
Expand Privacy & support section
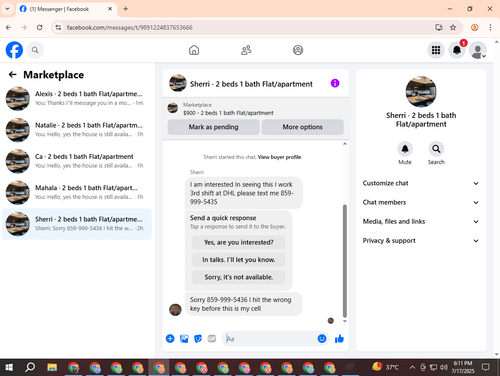[421, 241]
